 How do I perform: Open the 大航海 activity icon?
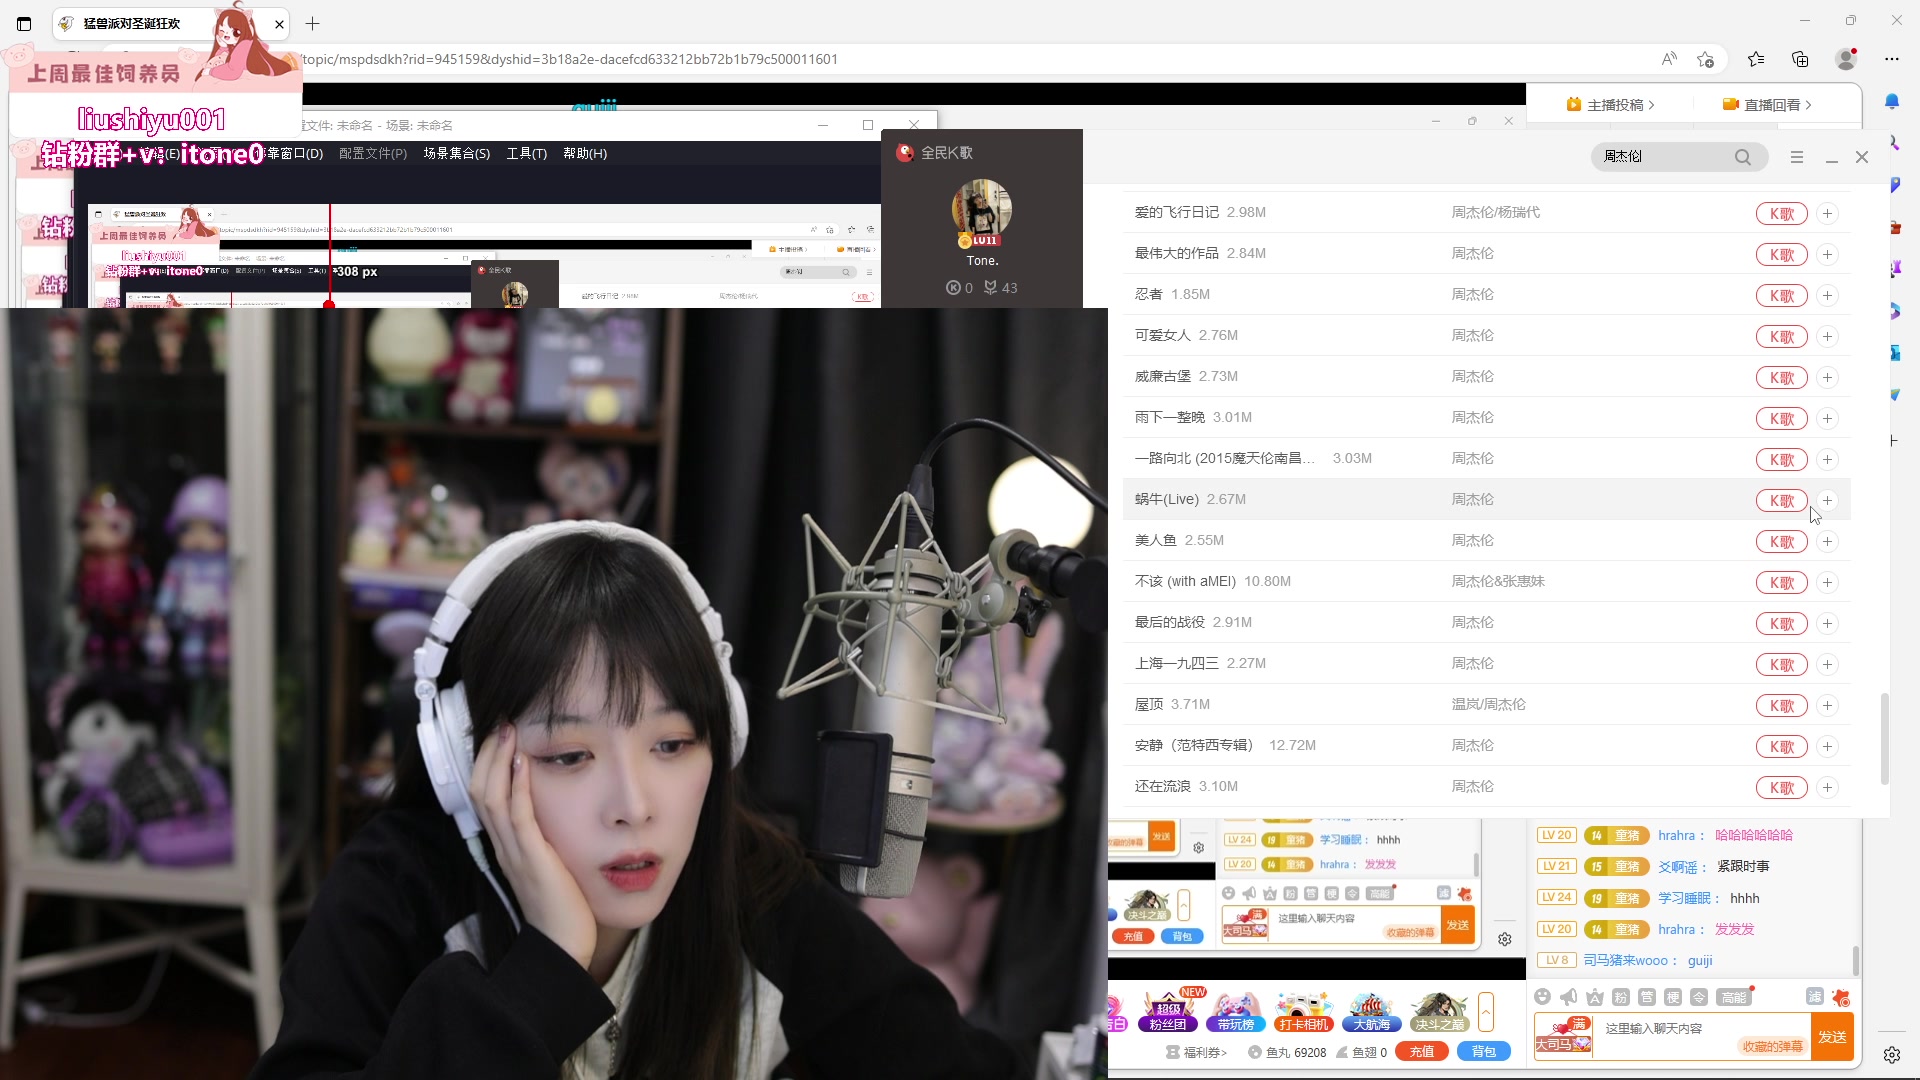point(1371,1012)
